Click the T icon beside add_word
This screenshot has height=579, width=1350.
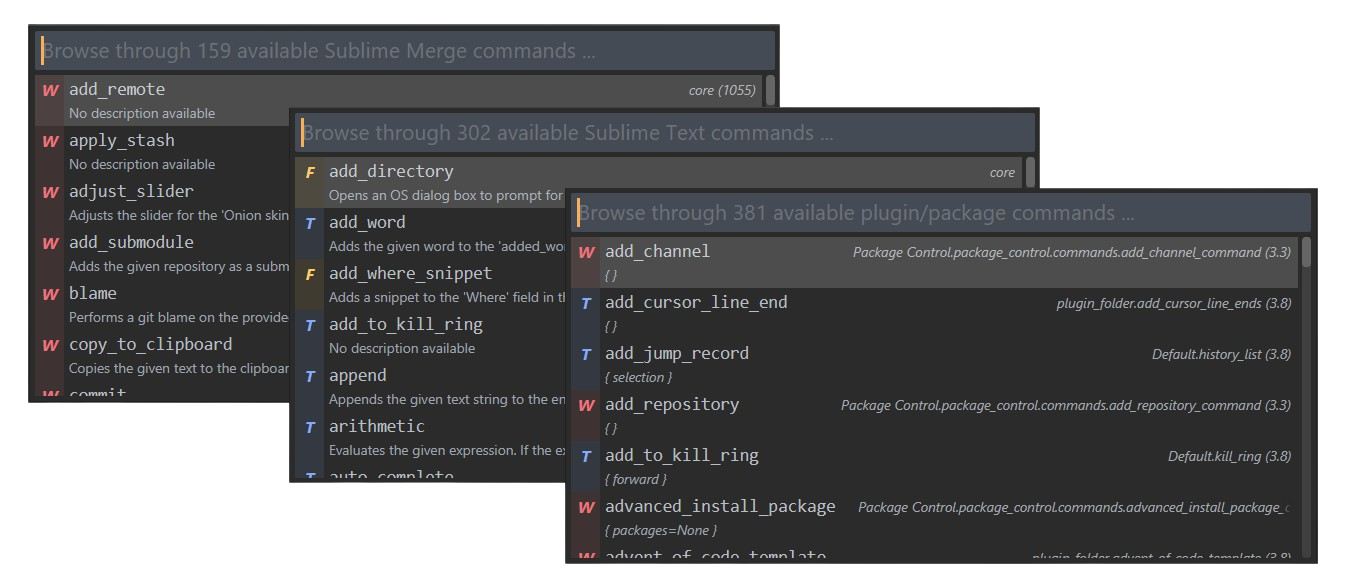pos(310,223)
